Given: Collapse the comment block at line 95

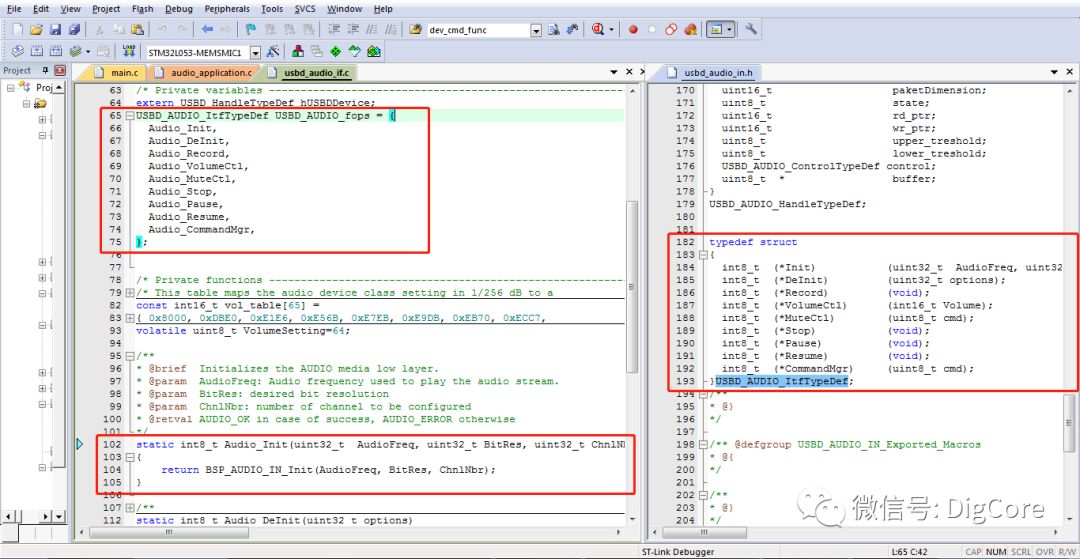Looking at the screenshot, I should pyautogui.click(x=129, y=356).
